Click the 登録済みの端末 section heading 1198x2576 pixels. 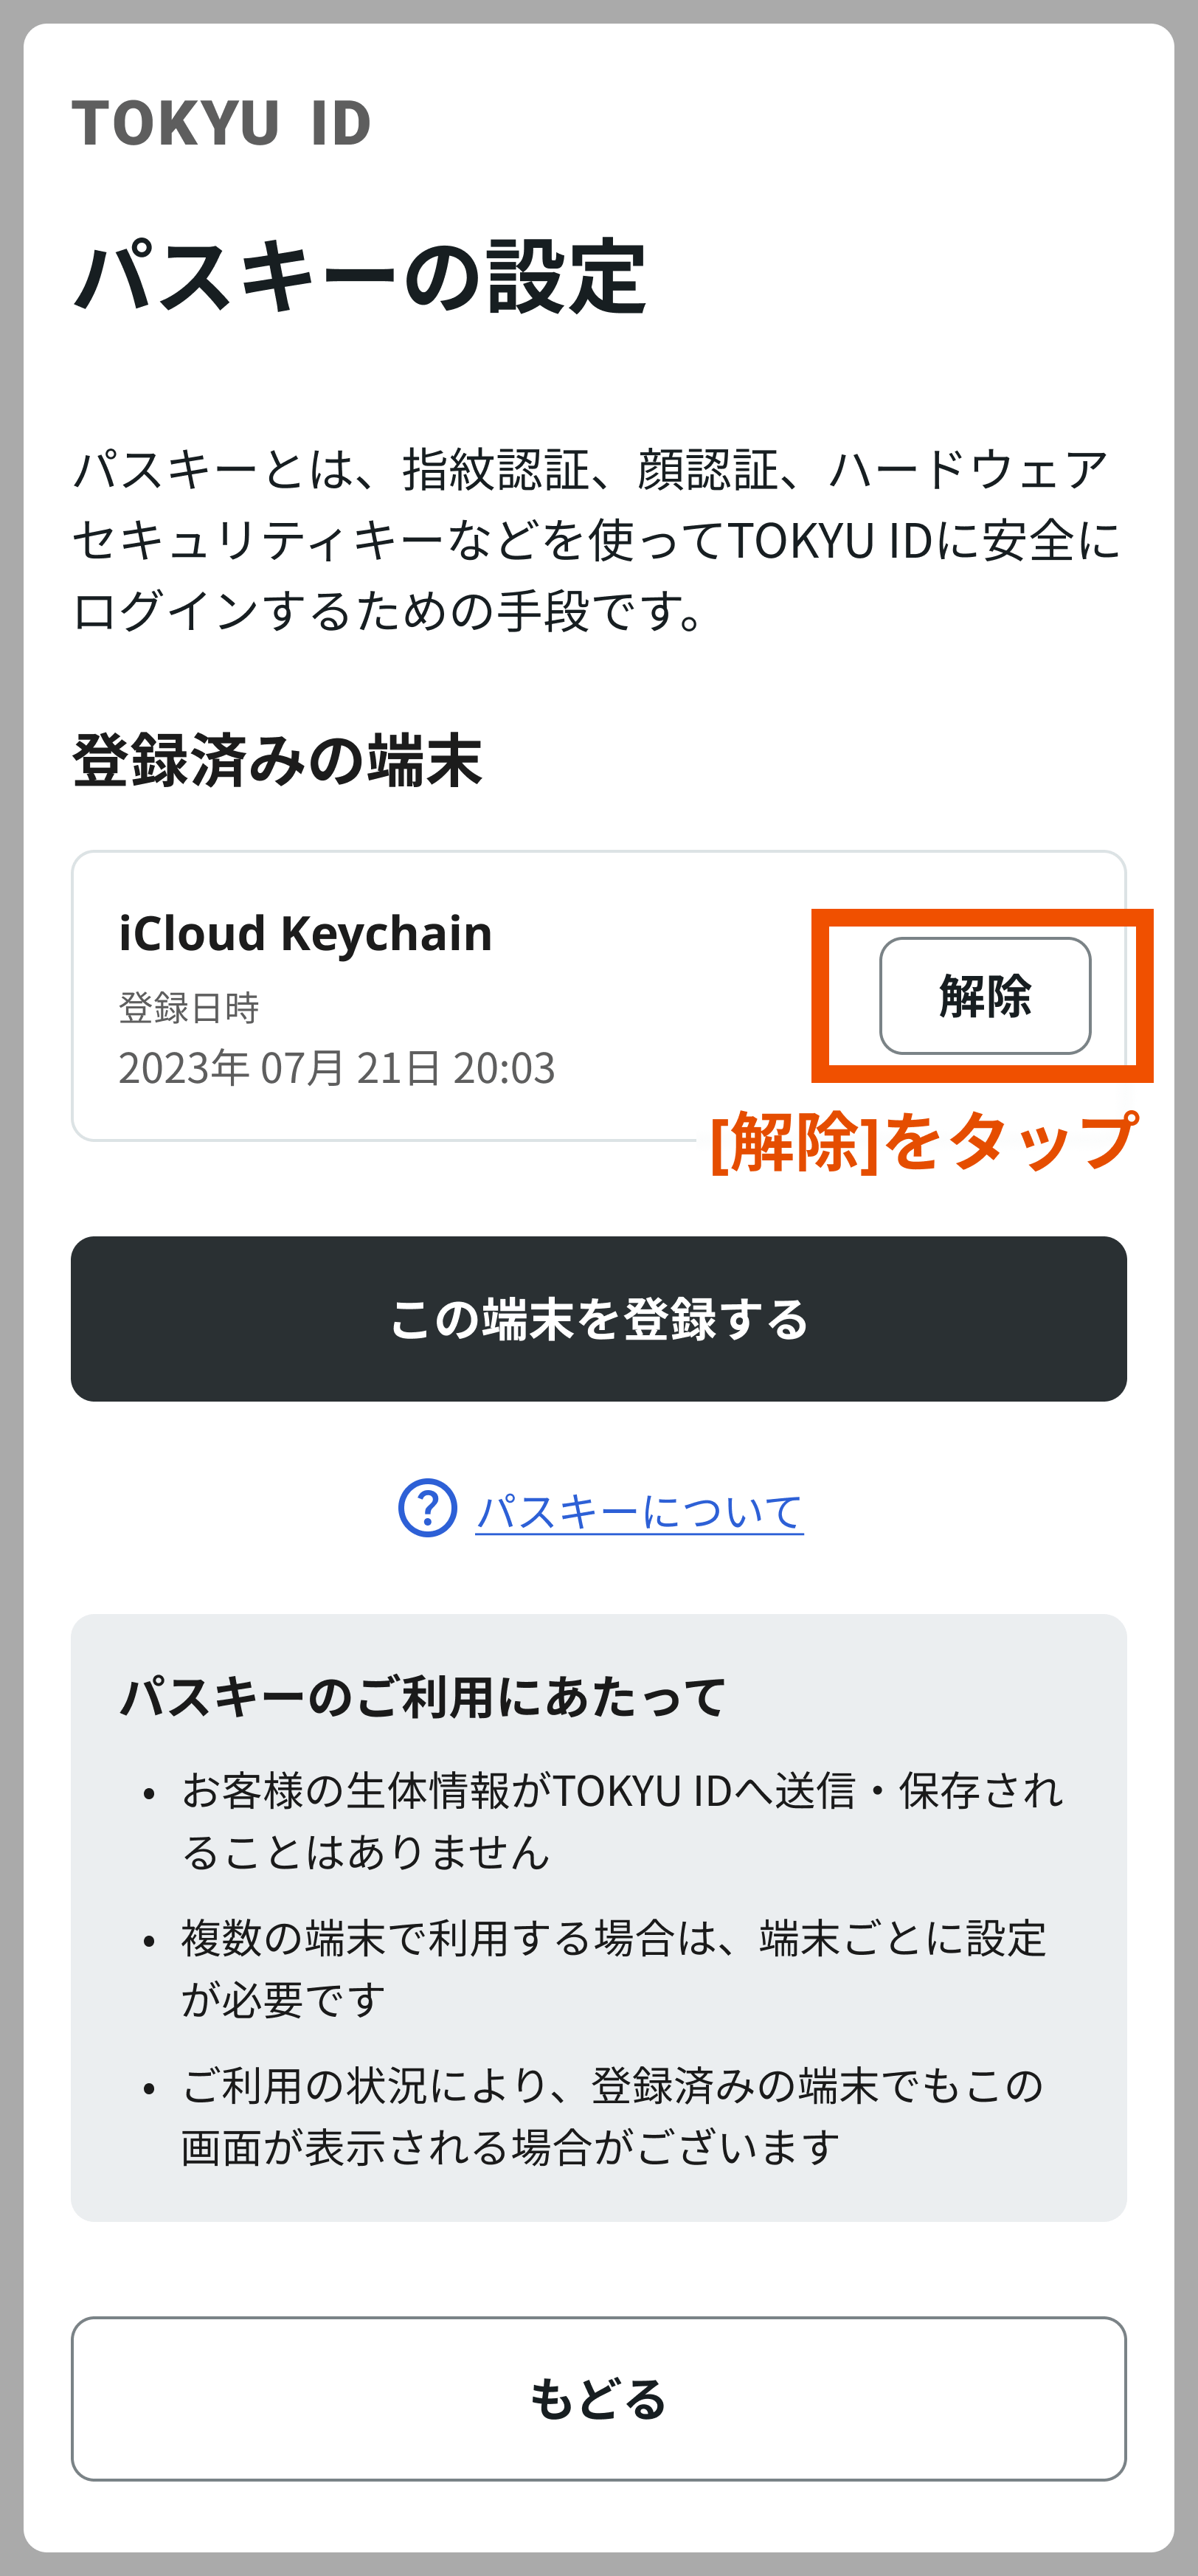277,761
